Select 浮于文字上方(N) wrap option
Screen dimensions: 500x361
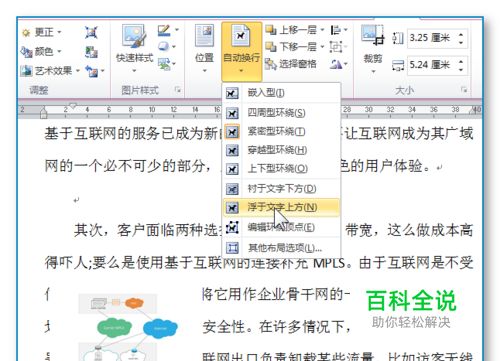pos(281,208)
